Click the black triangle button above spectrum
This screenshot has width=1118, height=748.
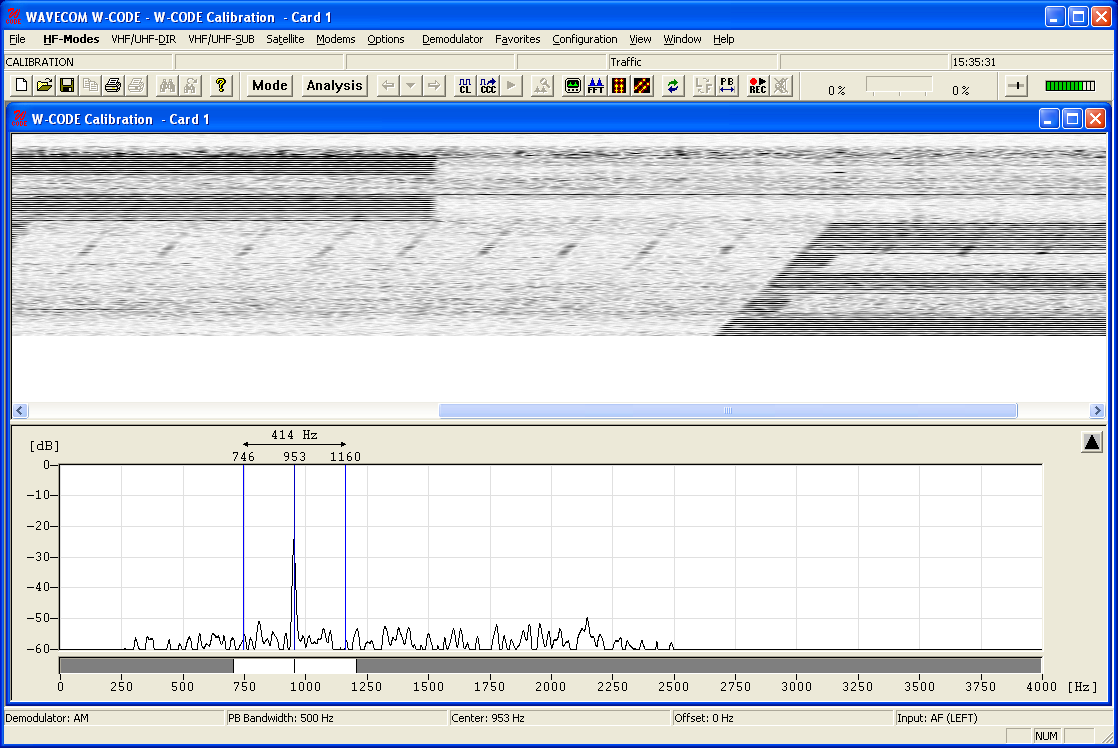(x=1091, y=442)
